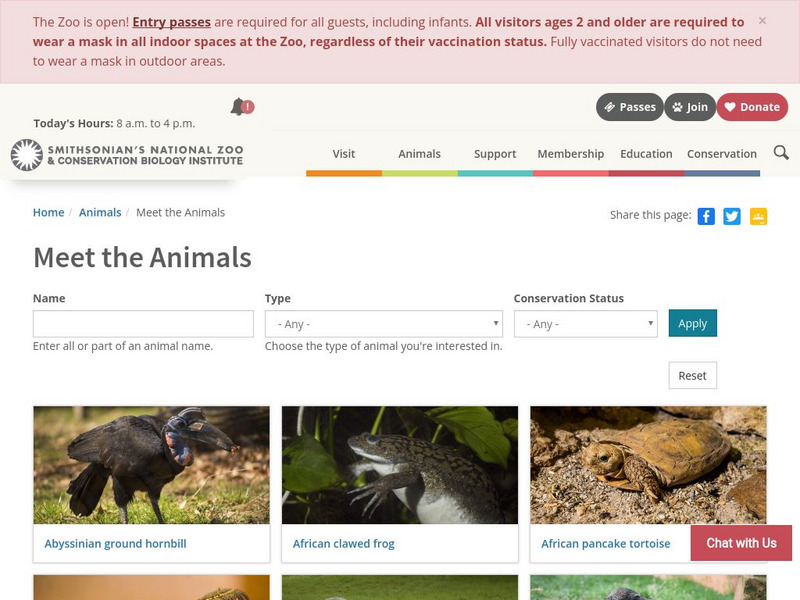Open the Conservation Status dropdown
800x600 pixels.
(x=586, y=324)
